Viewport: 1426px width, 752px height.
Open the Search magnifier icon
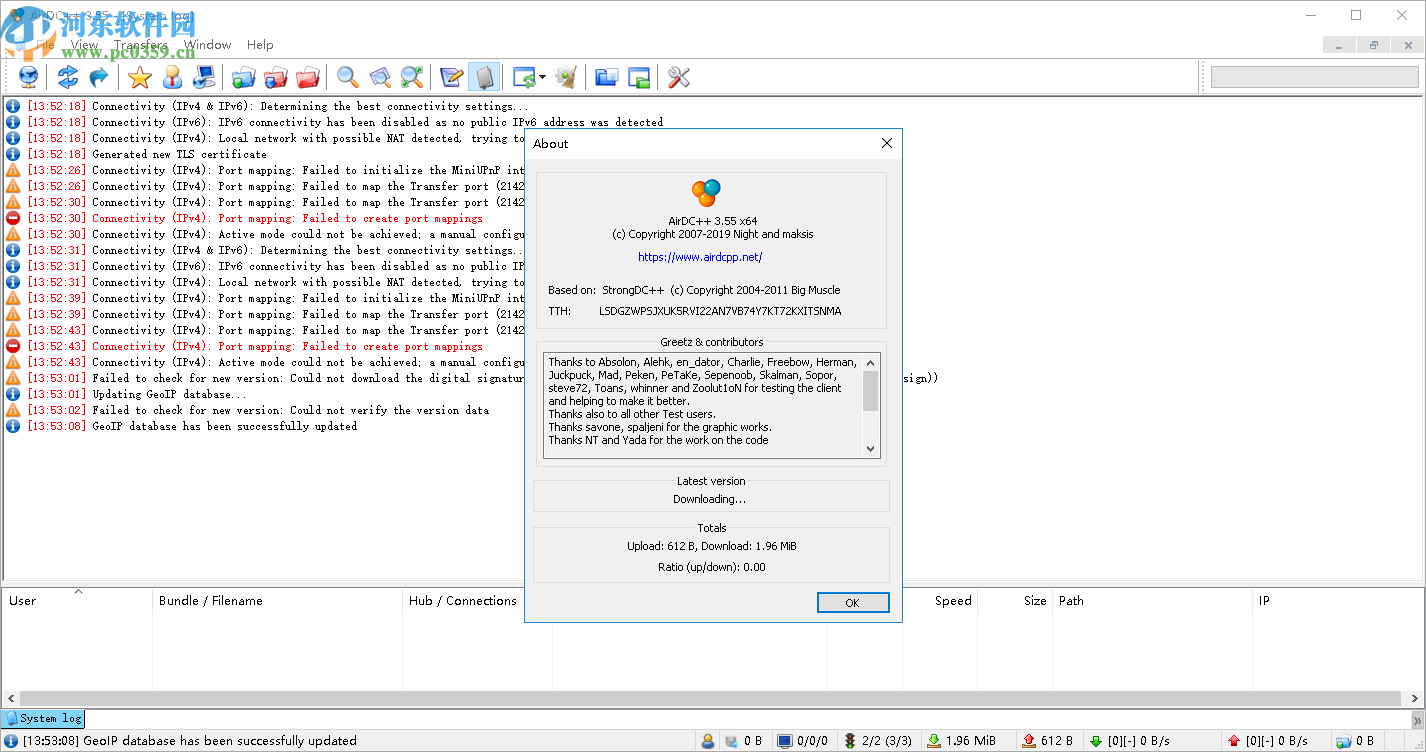tap(348, 77)
